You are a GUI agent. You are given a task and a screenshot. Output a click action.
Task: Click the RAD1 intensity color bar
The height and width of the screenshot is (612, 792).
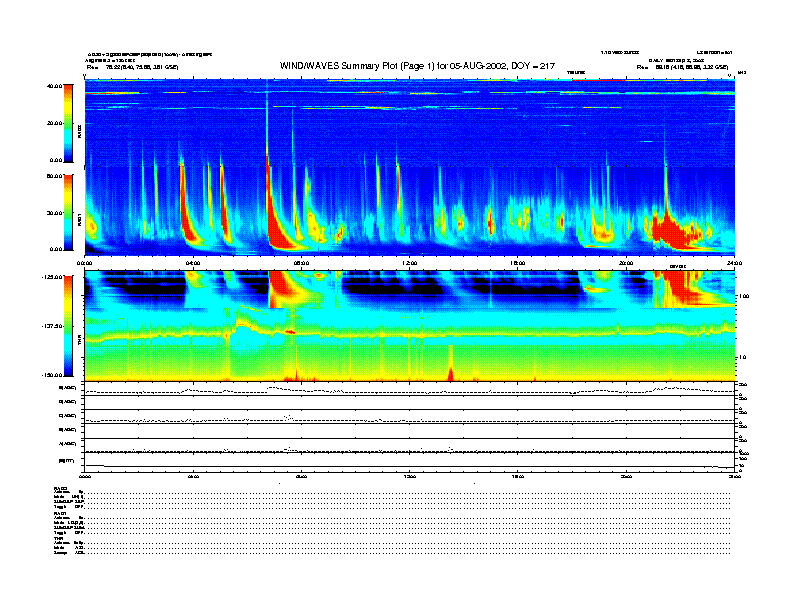coord(68,213)
